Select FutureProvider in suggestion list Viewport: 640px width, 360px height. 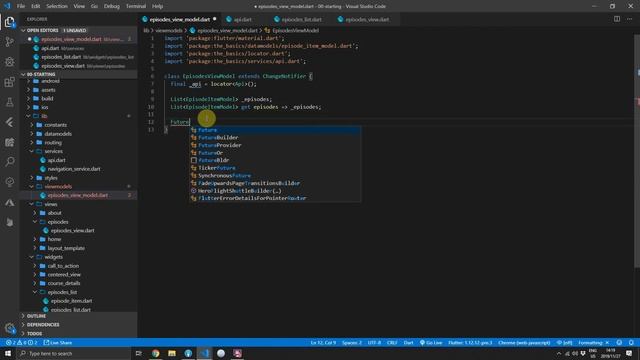[x=275, y=145]
